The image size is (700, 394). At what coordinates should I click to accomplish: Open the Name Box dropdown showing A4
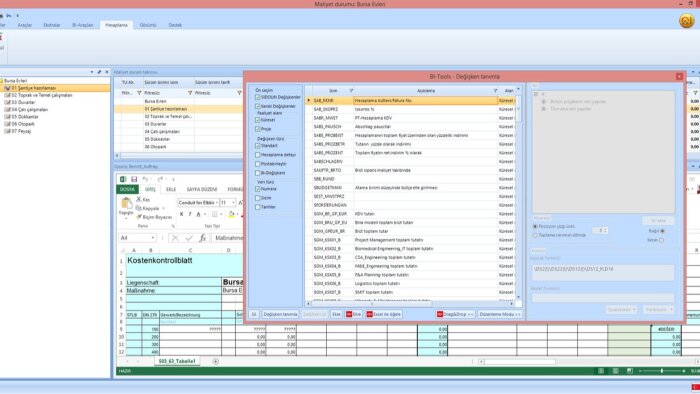pos(153,238)
